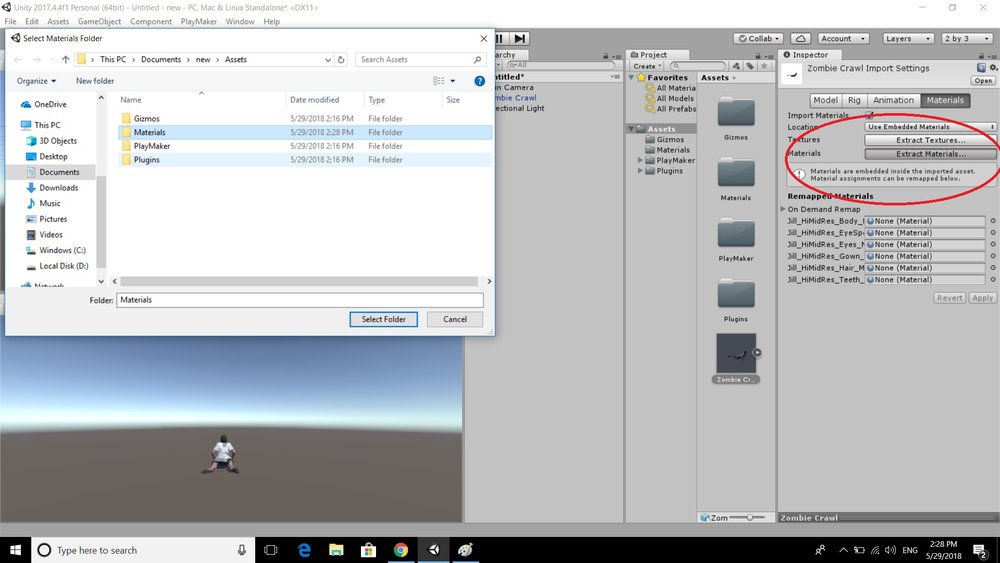Switch to the Animation tab
The image size is (1000, 563).
893,100
